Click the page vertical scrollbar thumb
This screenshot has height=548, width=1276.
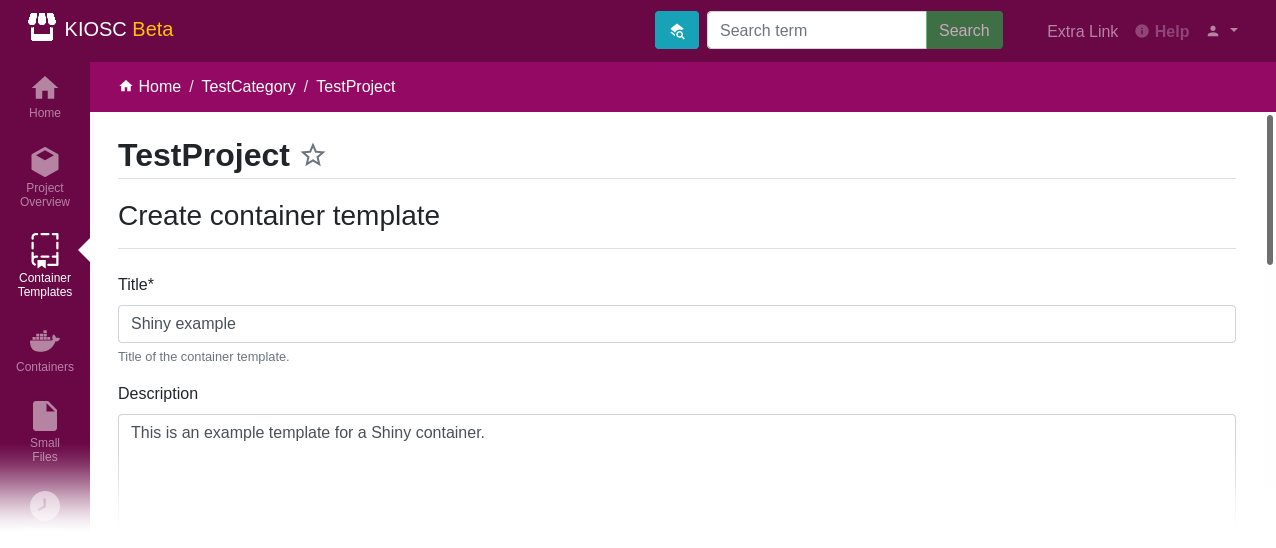pyautogui.click(x=1270, y=190)
